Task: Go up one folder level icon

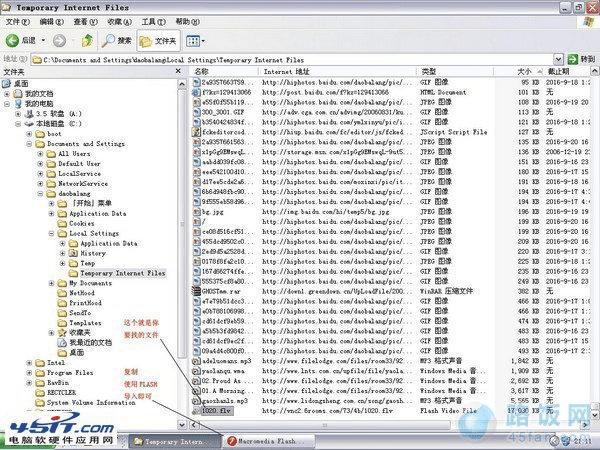Action: coord(88,40)
